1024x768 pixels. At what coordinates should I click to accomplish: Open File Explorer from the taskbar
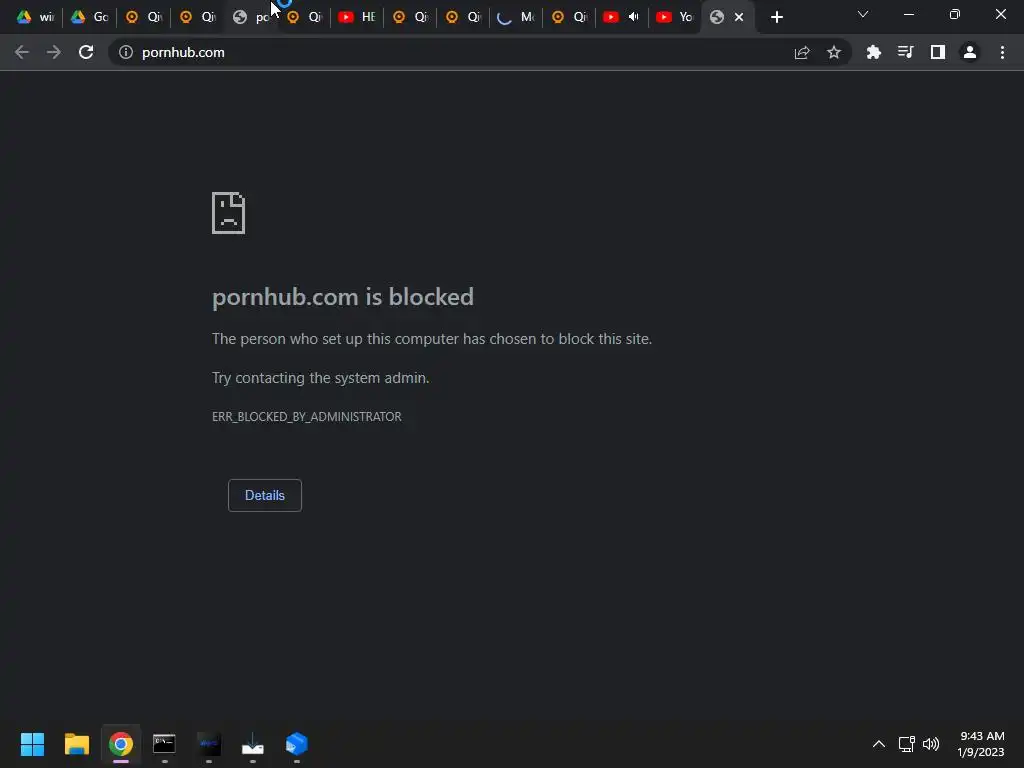click(76, 744)
